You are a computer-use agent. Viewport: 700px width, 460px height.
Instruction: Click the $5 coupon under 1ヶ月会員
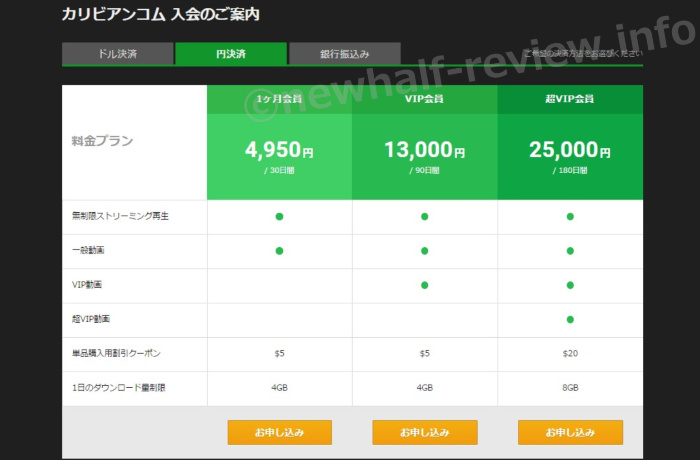279,353
